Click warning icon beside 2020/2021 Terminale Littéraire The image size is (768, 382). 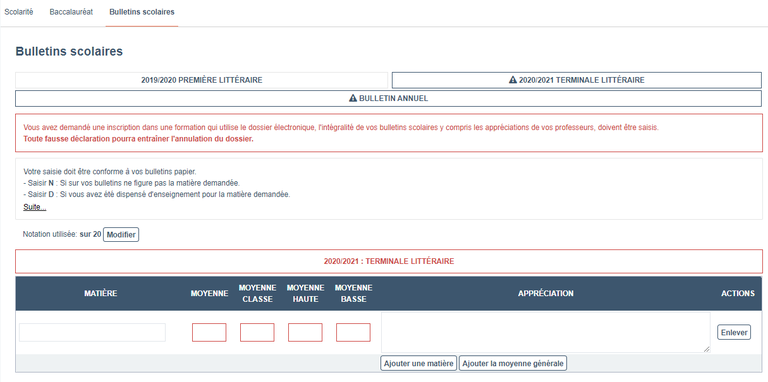click(513, 80)
